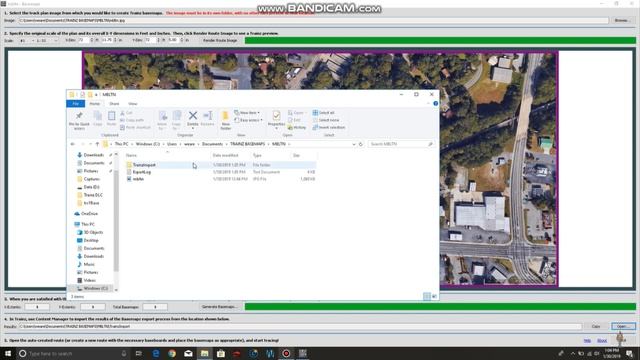Refresh the MBLTN folder view
The height and width of the screenshot is (360, 640).
(360, 144)
